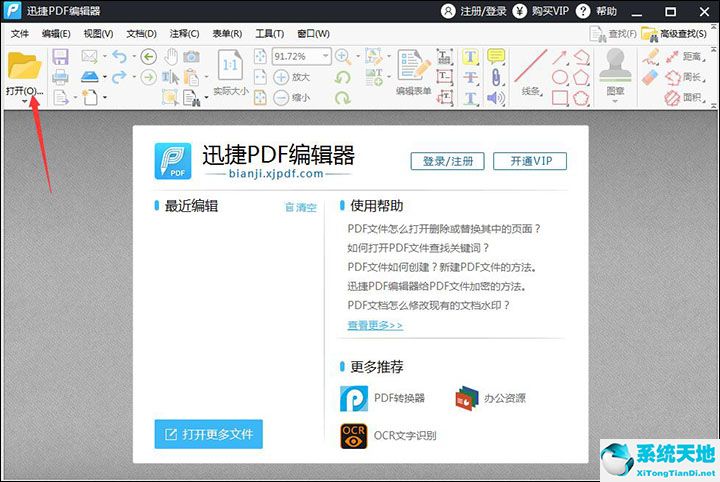Click 购买VIP in the title bar
720x482 pixels.
[x=540, y=11]
